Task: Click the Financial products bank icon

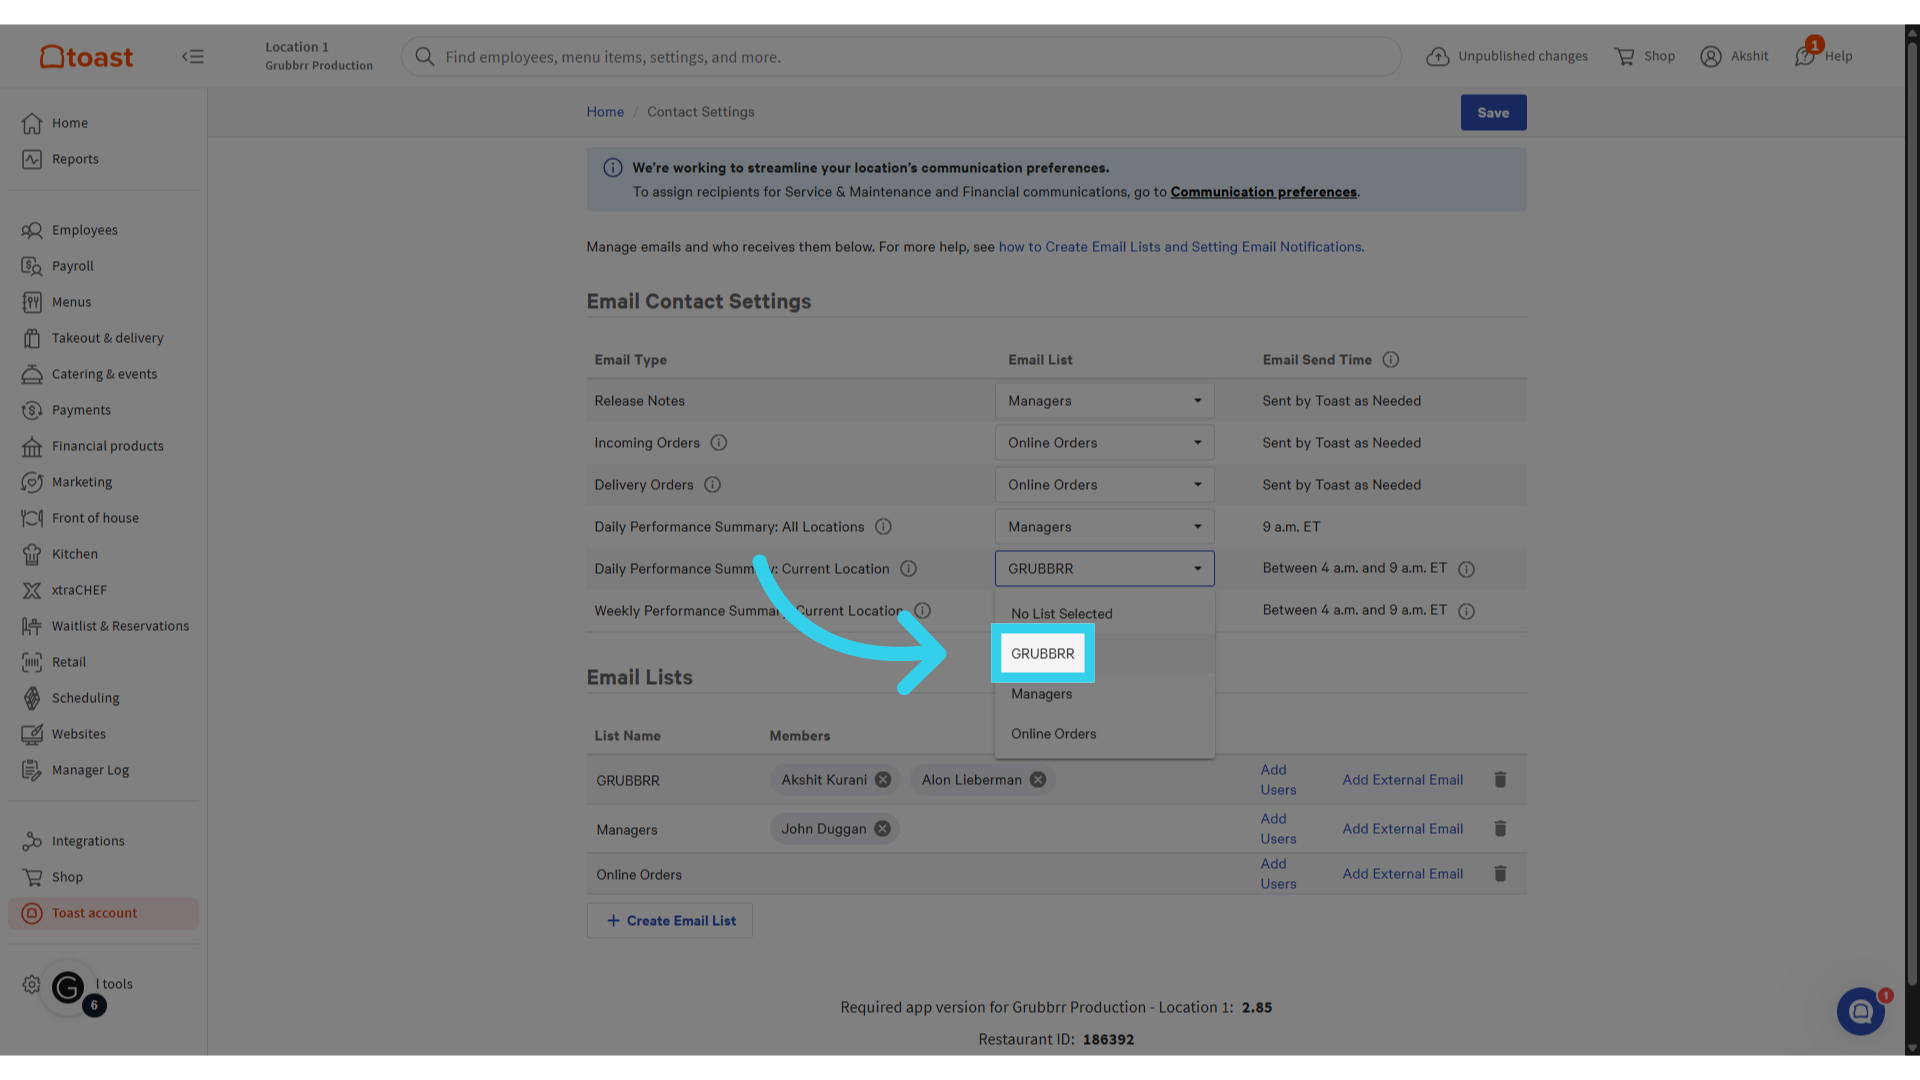Action: 32,446
